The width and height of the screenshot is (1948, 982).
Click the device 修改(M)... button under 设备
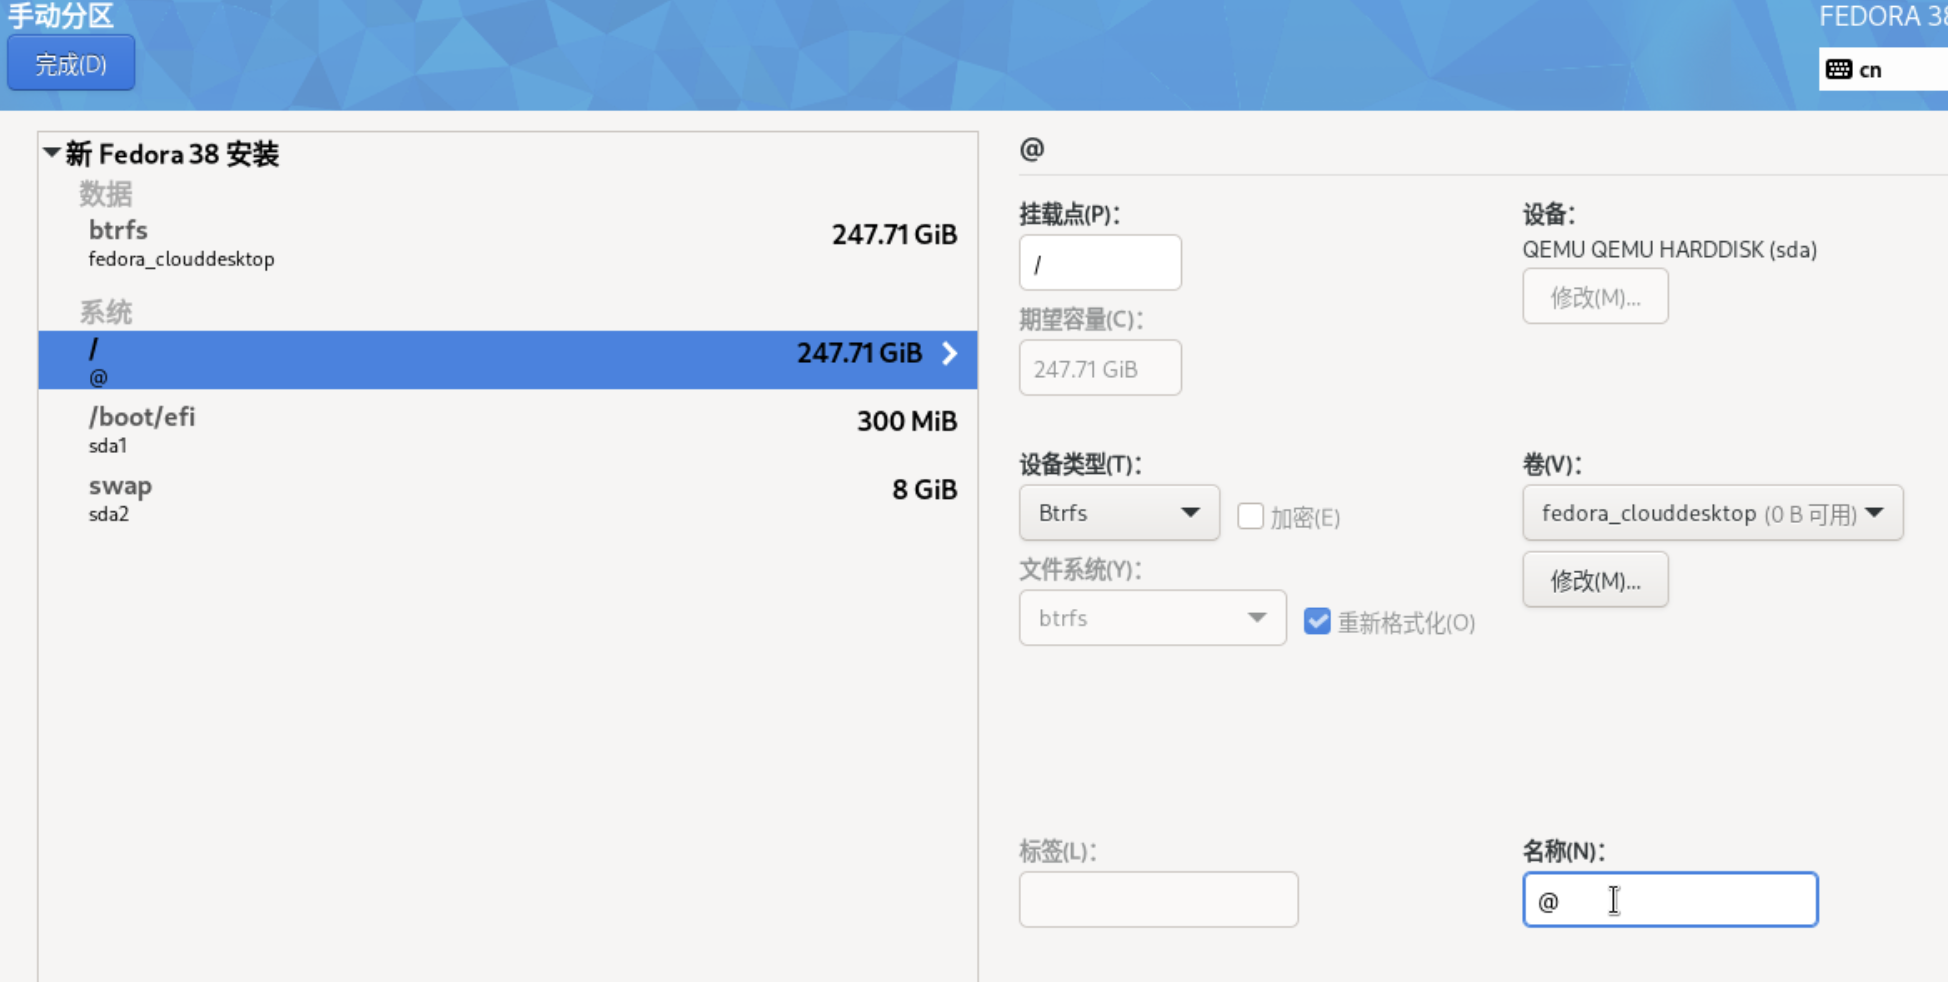point(1595,296)
